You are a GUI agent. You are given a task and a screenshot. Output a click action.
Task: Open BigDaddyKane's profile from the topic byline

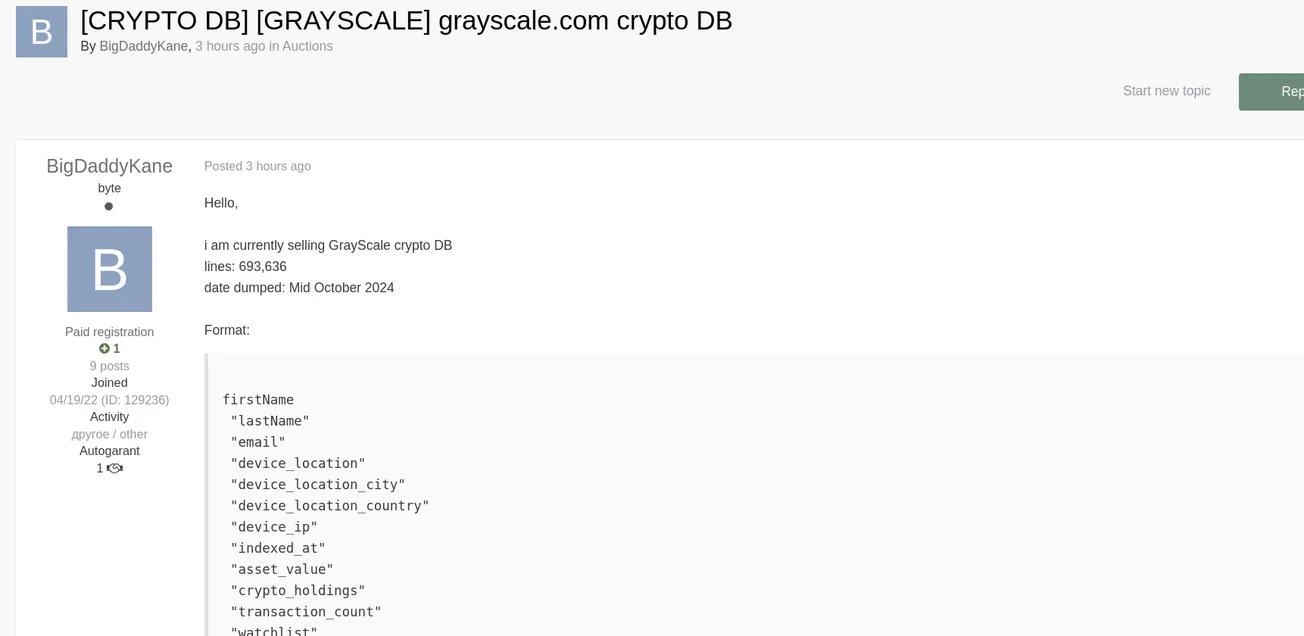pos(143,46)
